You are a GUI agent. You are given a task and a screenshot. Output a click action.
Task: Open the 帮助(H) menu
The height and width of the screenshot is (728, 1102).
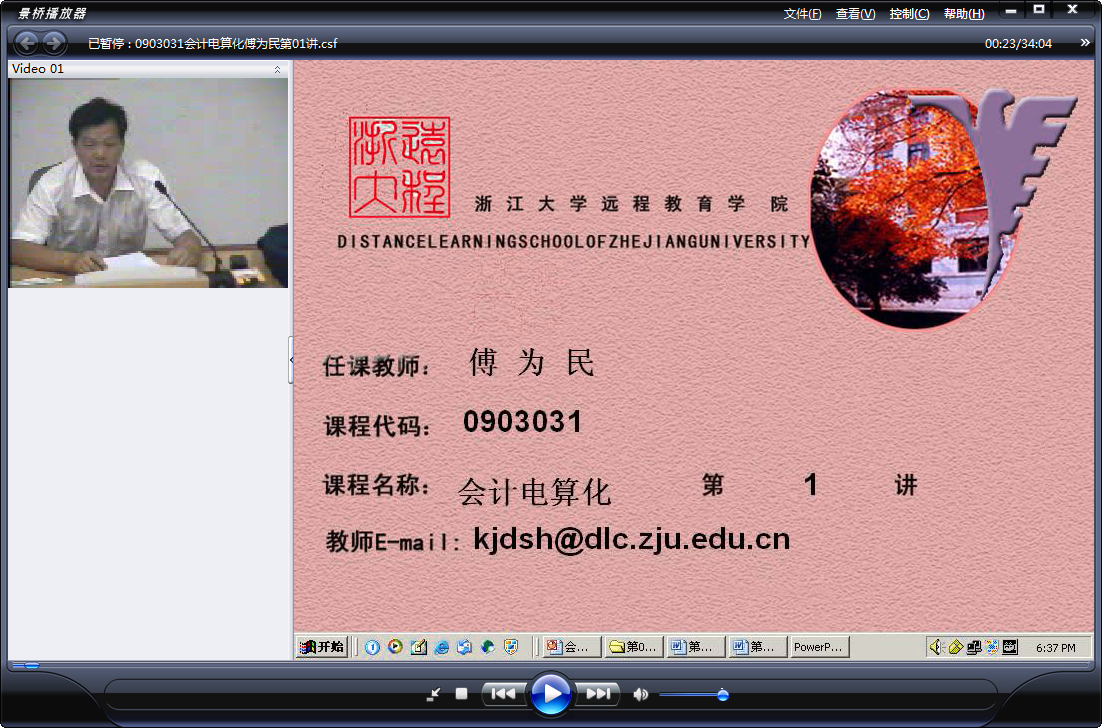[964, 14]
